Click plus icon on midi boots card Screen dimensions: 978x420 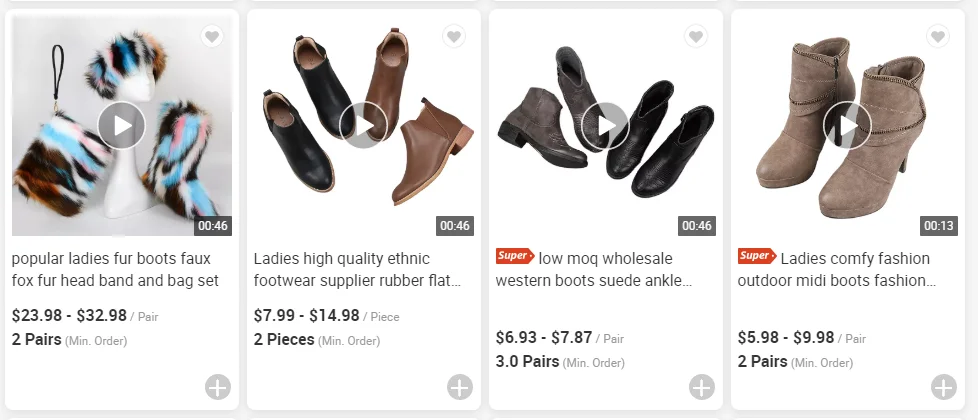(x=944, y=387)
